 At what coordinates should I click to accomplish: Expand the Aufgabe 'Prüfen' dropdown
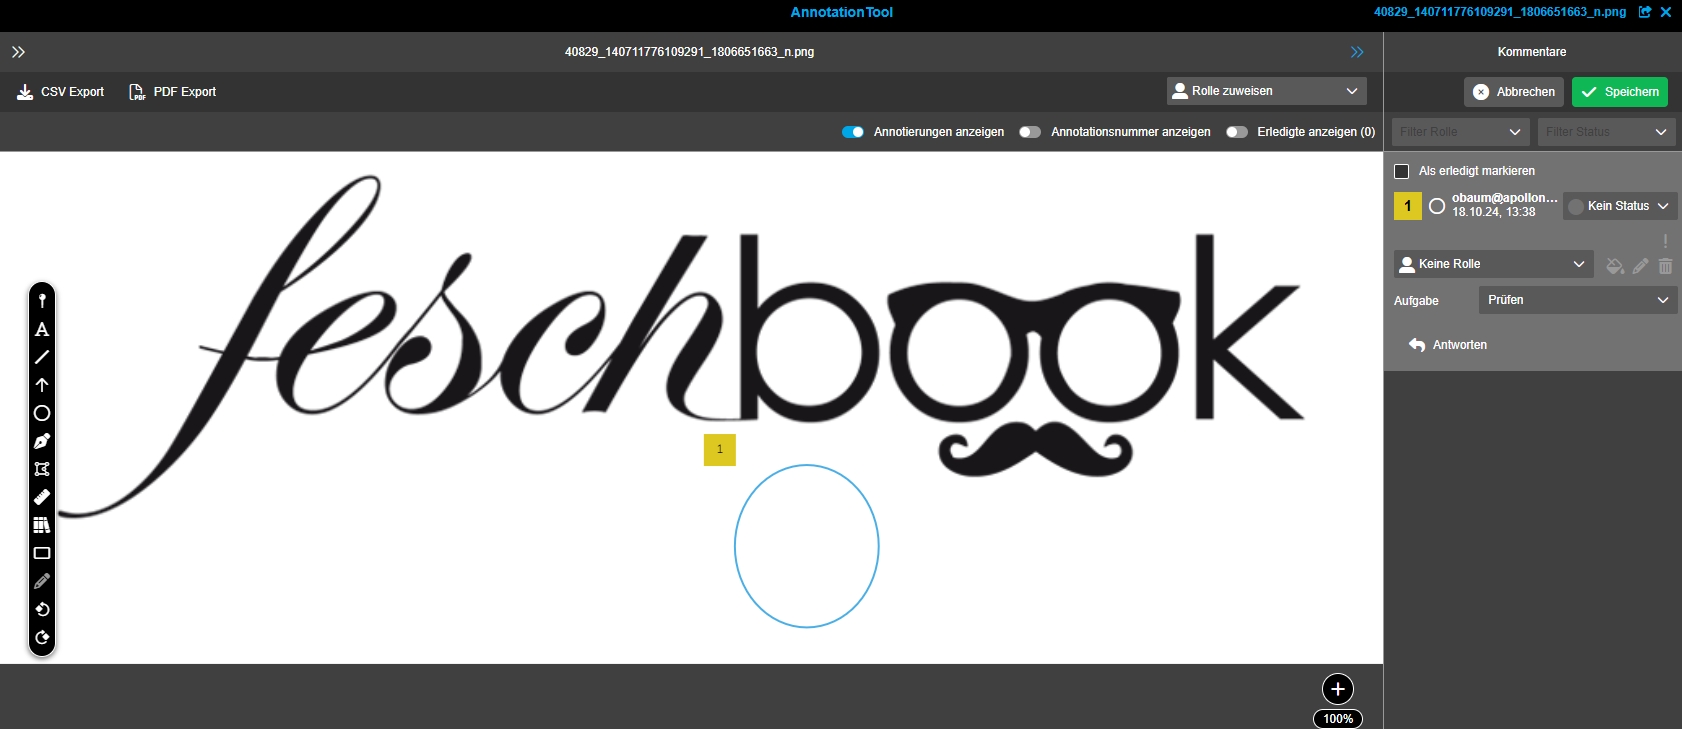click(1577, 300)
